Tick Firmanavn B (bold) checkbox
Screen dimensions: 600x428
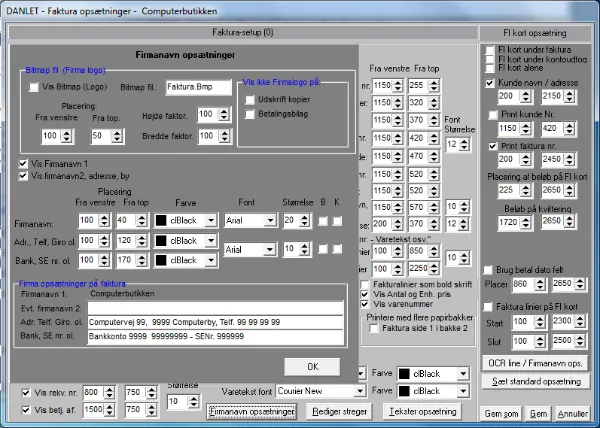323,221
